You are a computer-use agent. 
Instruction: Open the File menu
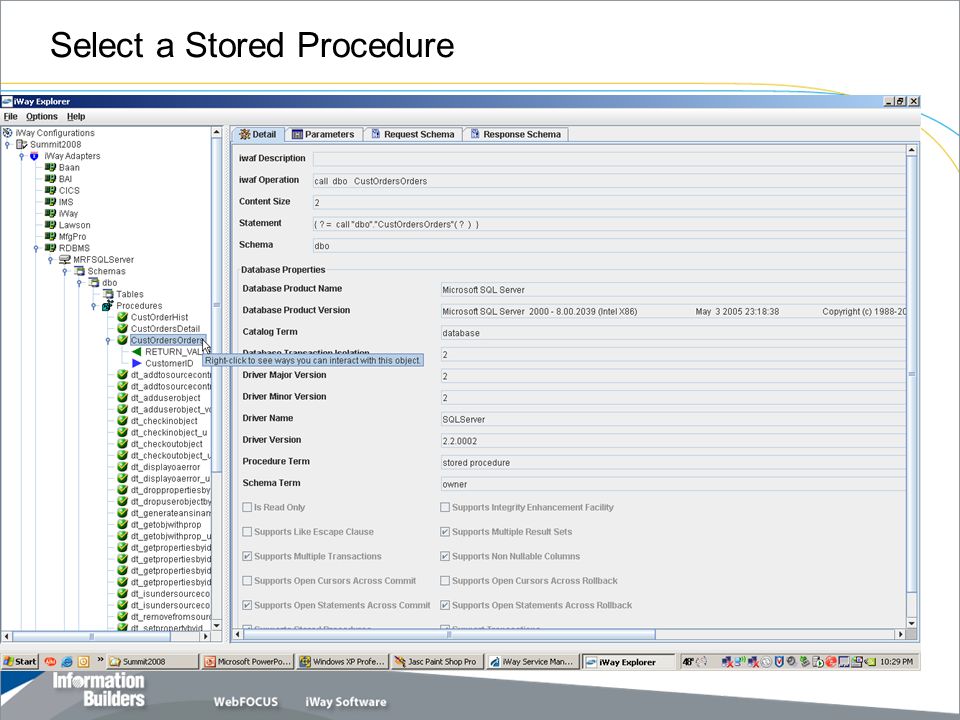10,116
